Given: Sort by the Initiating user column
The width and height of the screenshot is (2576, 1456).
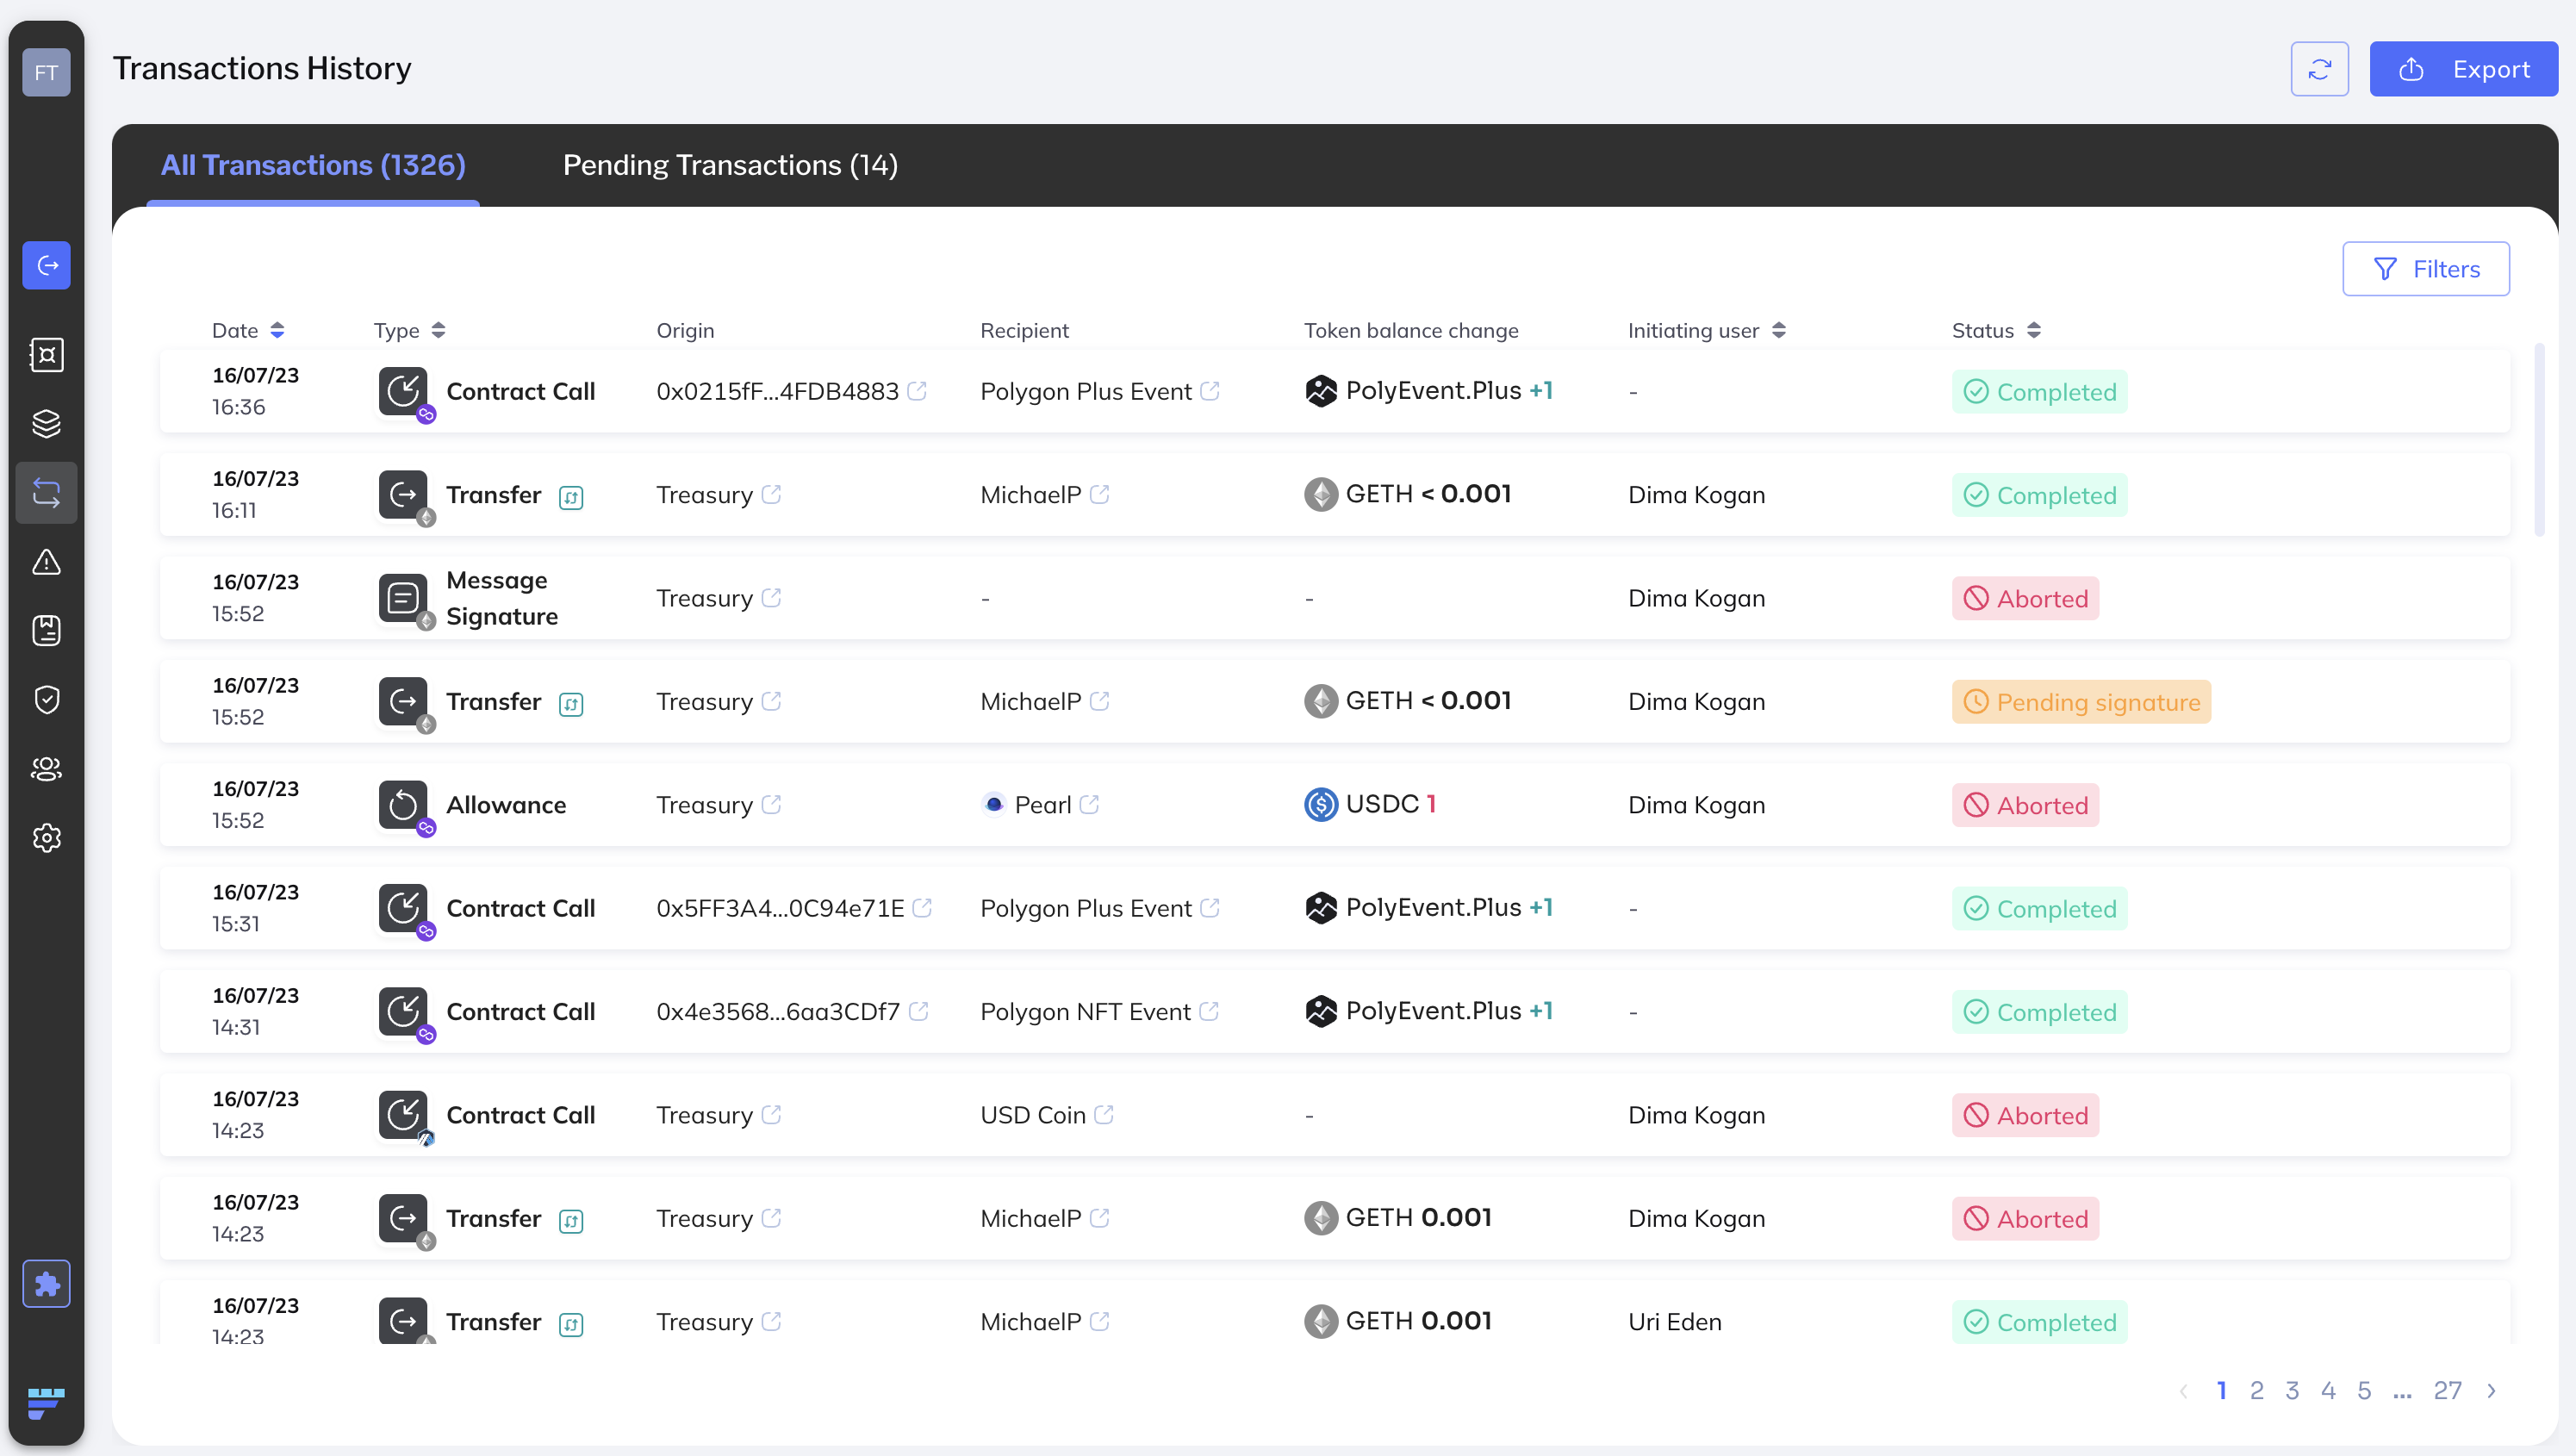Looking at the screenshot, I should pos(1778,331).
